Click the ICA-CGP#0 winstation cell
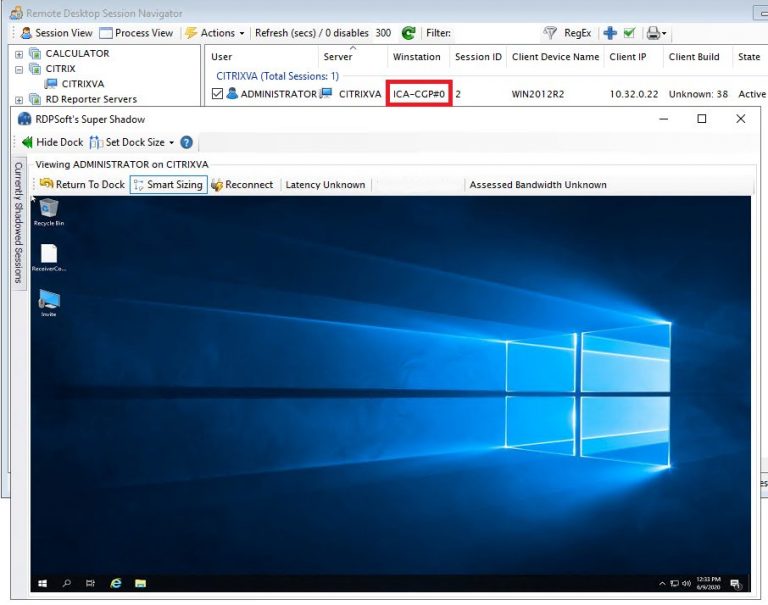This screenshot has height=605, width=768. click(419, 94)
